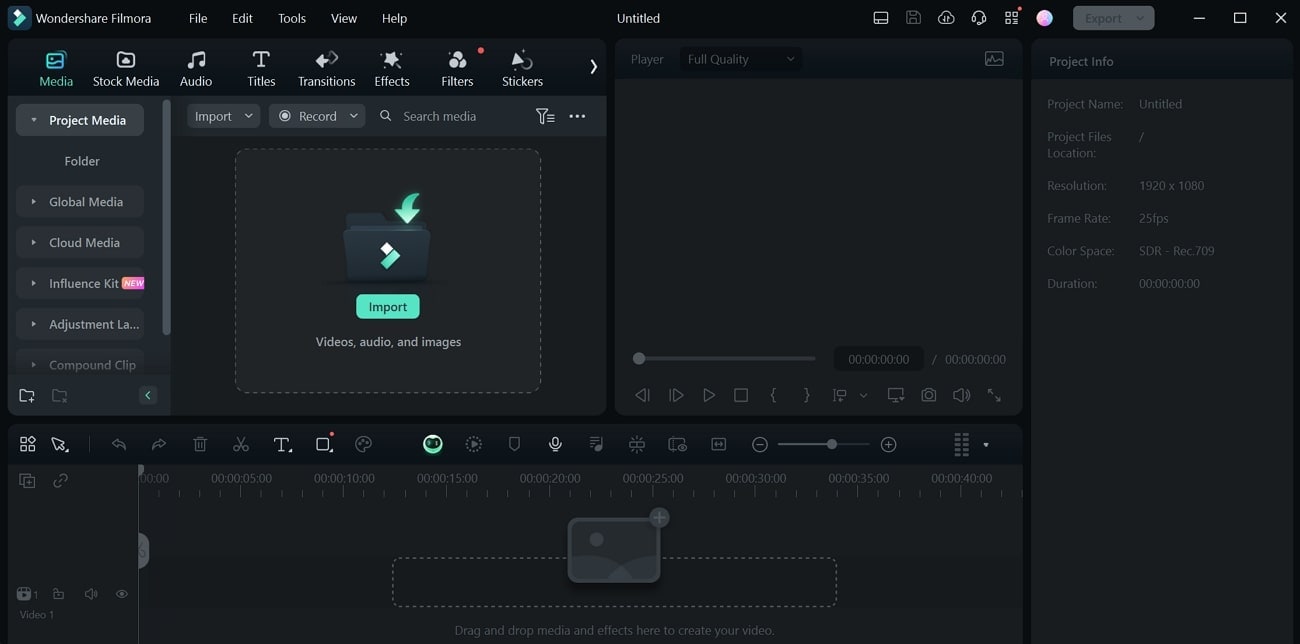Open the color palette icon above the timeline
This screenshot has width=1300, height=644.
tap(363, 443)
